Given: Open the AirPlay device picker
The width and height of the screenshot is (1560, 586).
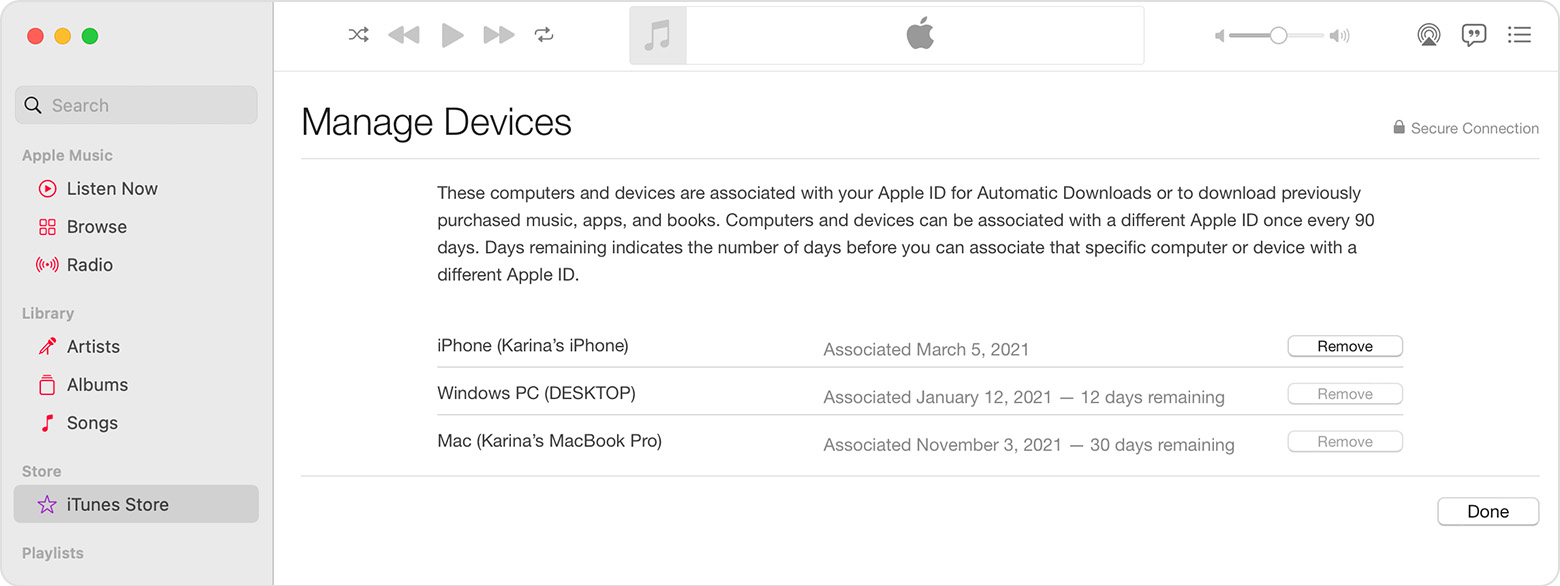Looking at the screenshot, I should [1428, 34].
